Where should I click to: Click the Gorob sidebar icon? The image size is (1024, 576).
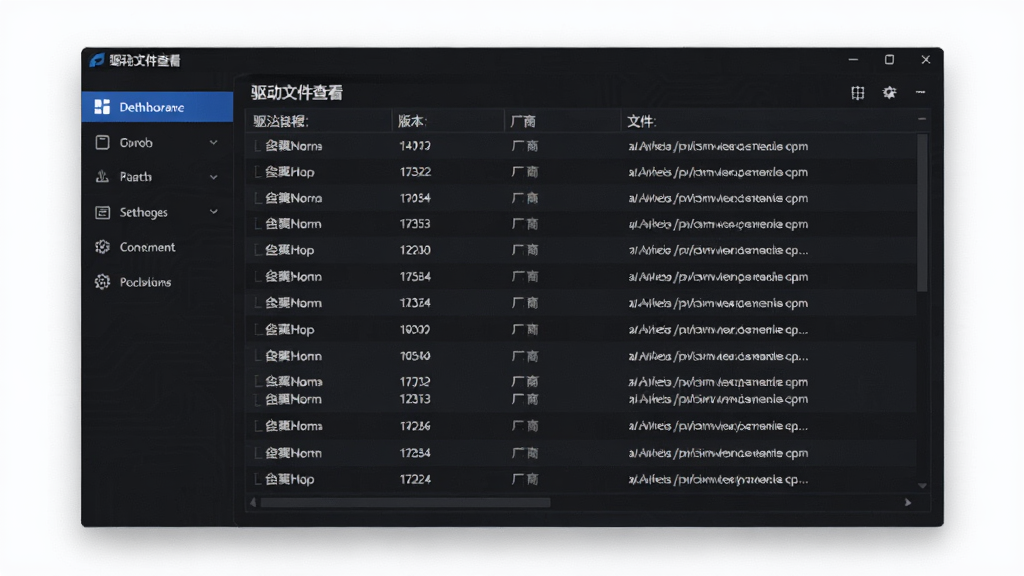click(103, 142)
